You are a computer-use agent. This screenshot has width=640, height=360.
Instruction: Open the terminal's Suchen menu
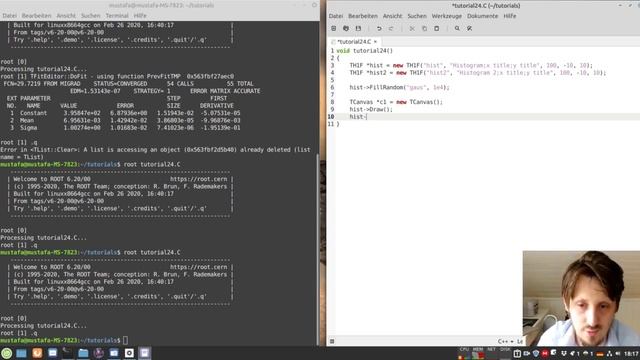(90, 16)
